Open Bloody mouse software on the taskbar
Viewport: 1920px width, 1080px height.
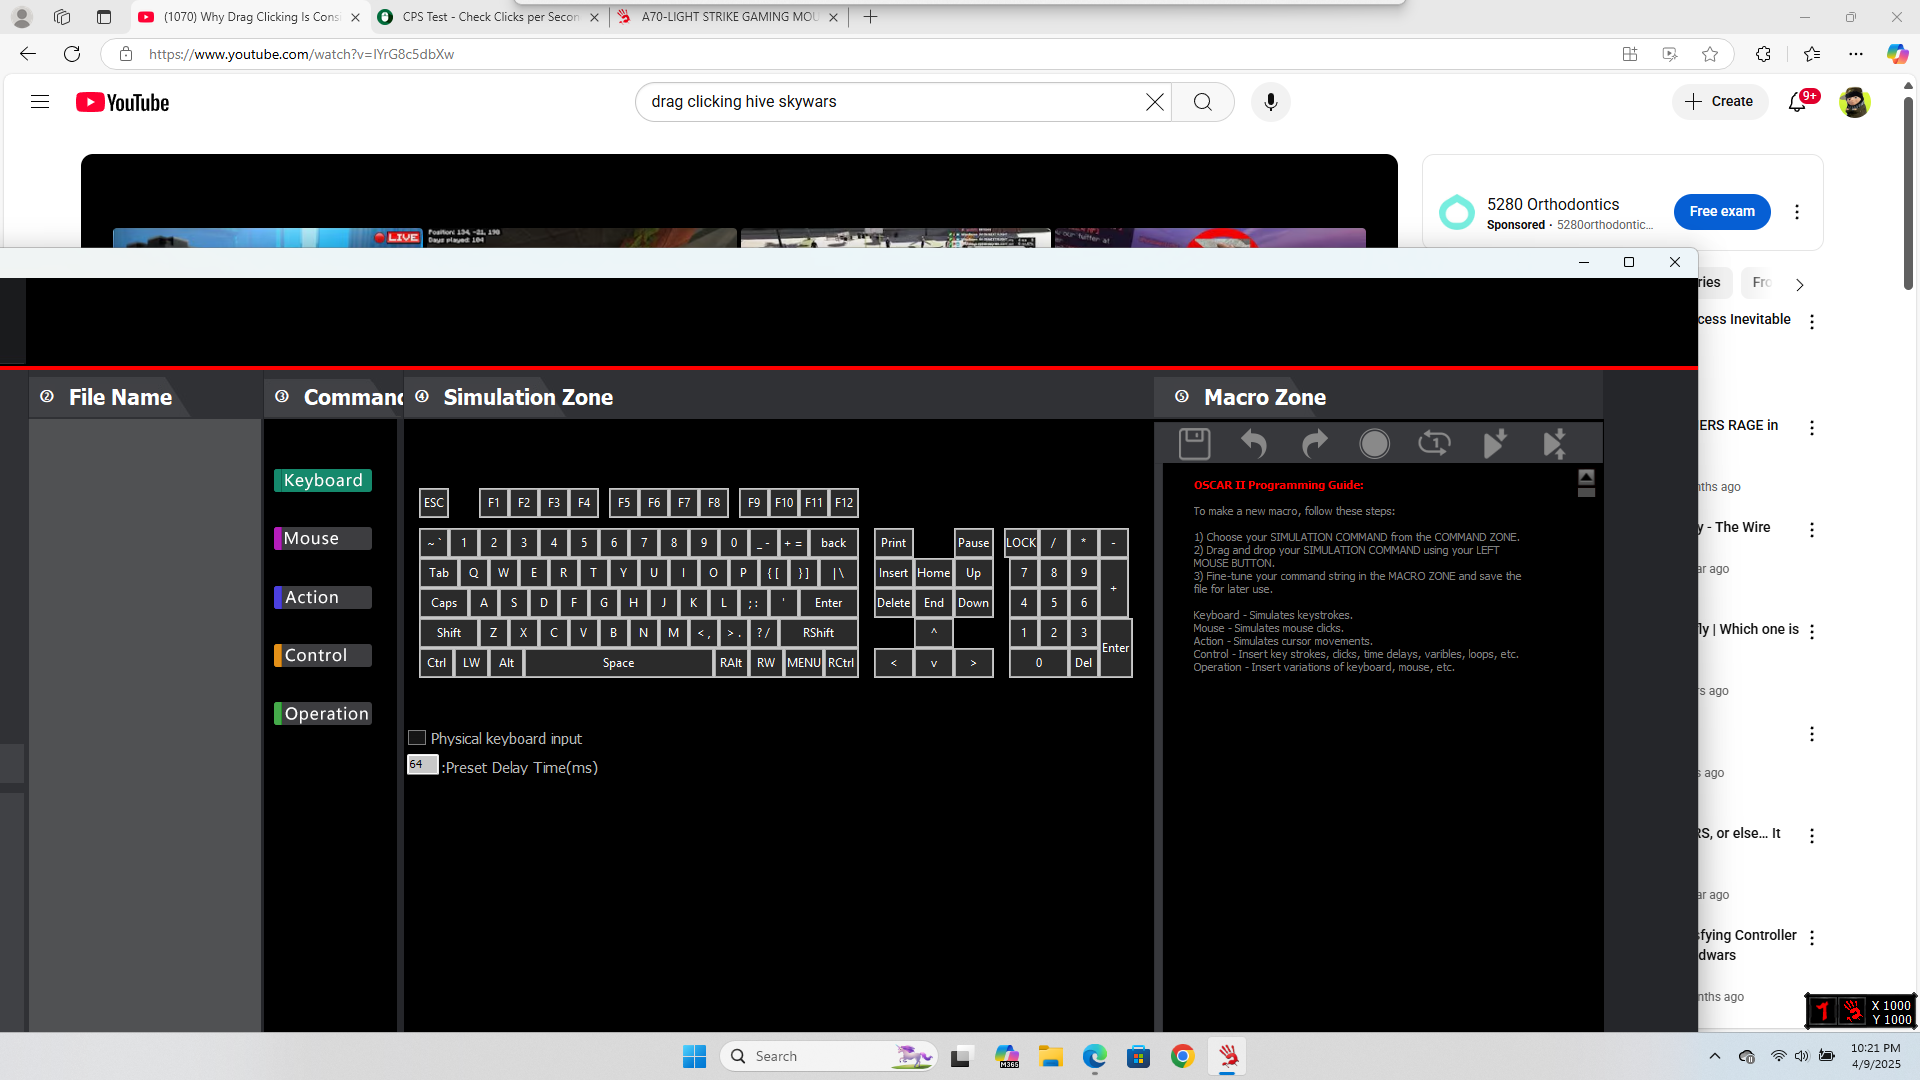1228,1056
